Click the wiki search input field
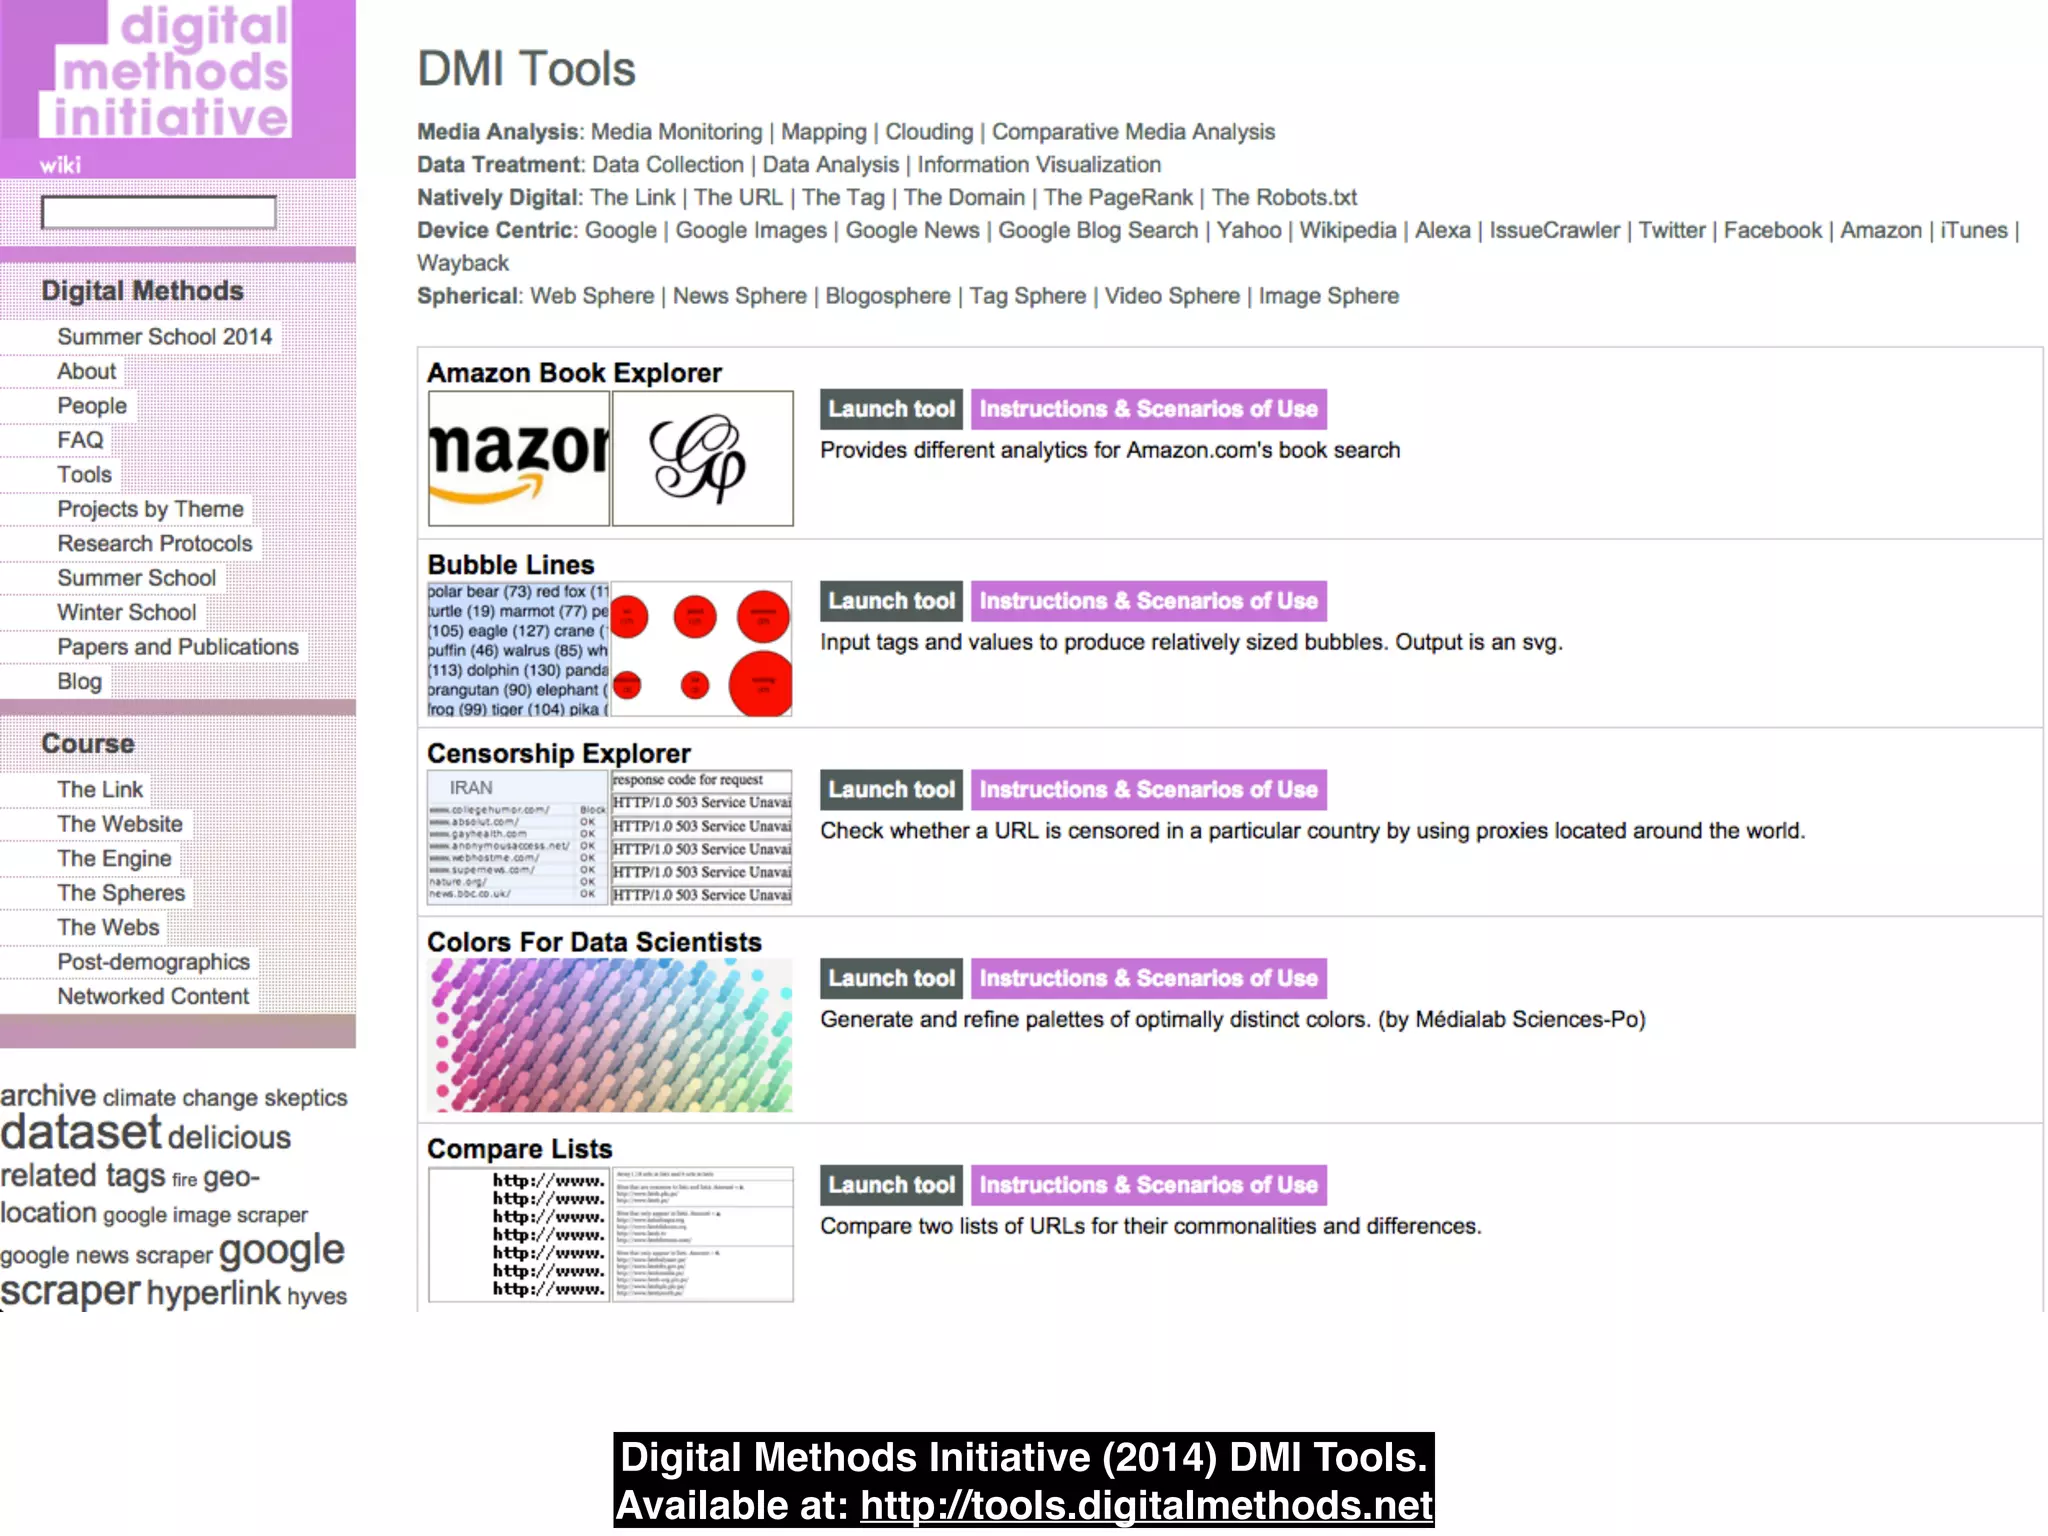This screenshot has width=2048, height=1536. (x=159, y=212)
